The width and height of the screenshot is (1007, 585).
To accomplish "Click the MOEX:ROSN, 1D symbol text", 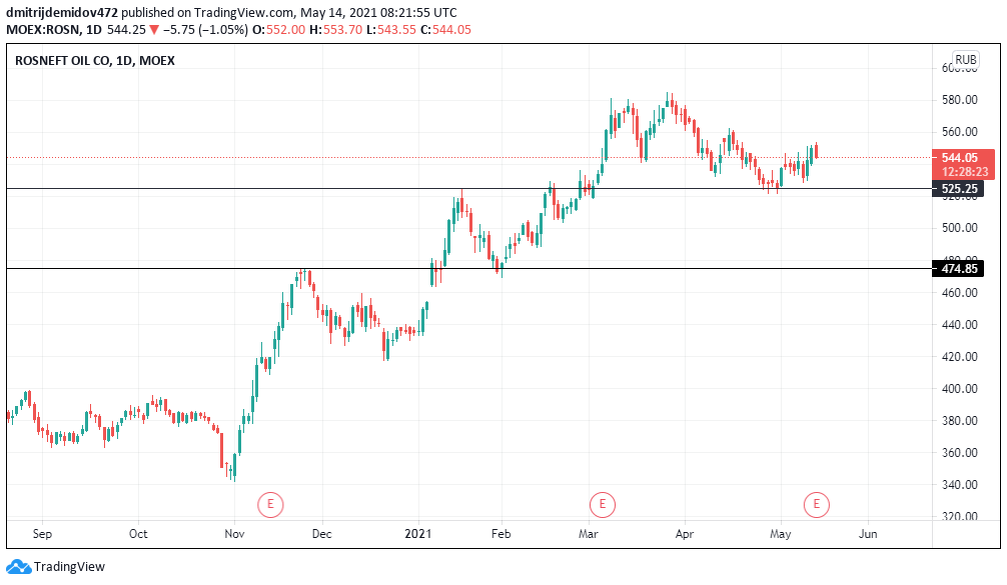I will click(54, 30).
